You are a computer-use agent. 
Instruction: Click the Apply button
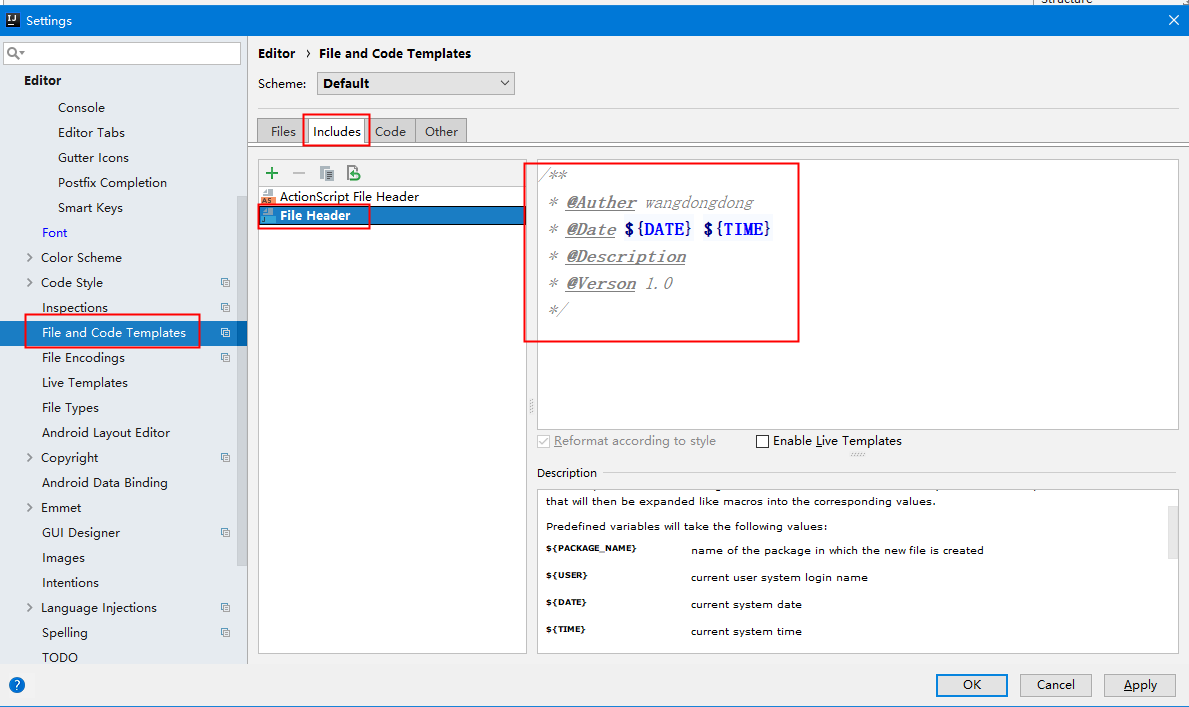(x=1140, y=685)
